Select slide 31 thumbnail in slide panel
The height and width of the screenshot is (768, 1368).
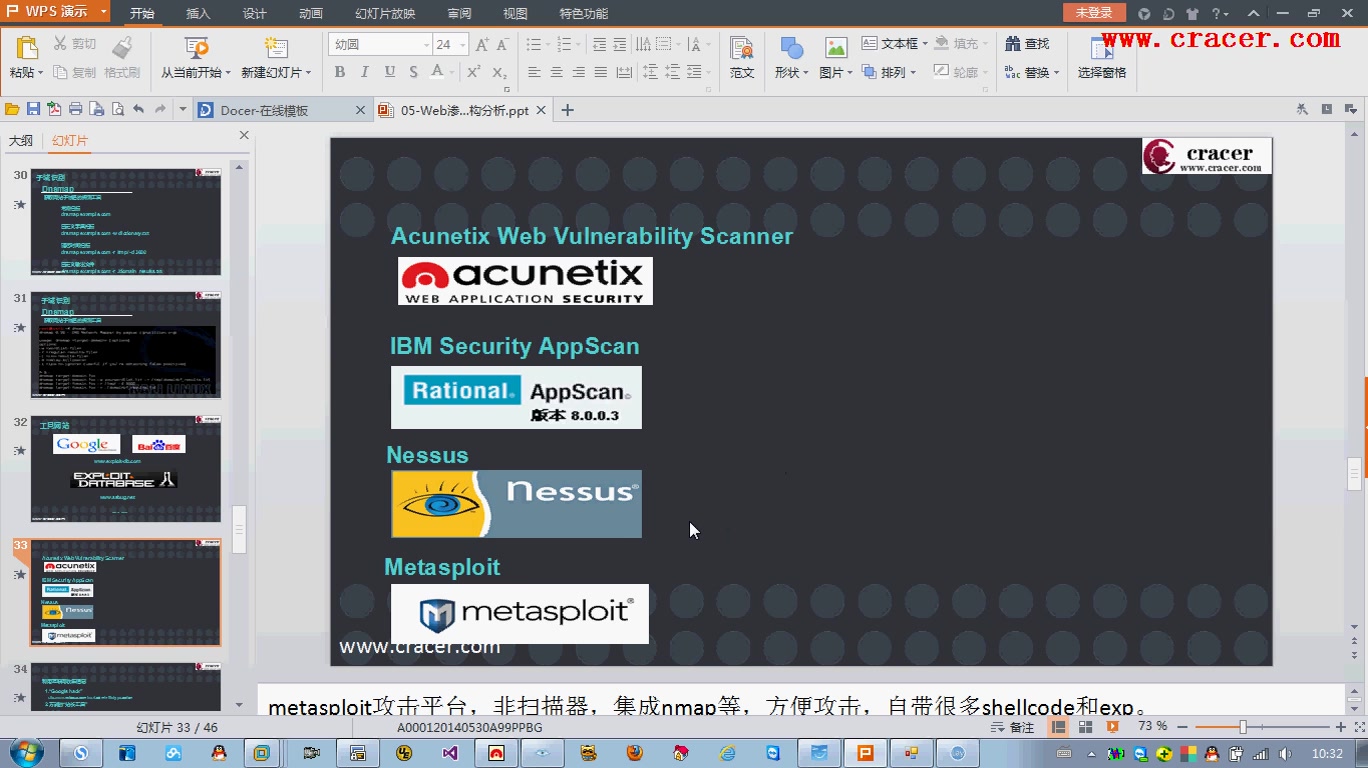pos(126,345)
